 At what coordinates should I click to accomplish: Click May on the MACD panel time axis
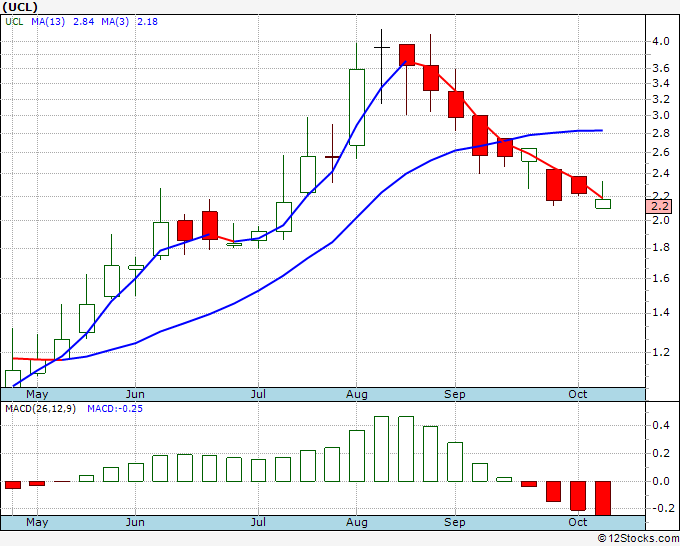[37, 522]
